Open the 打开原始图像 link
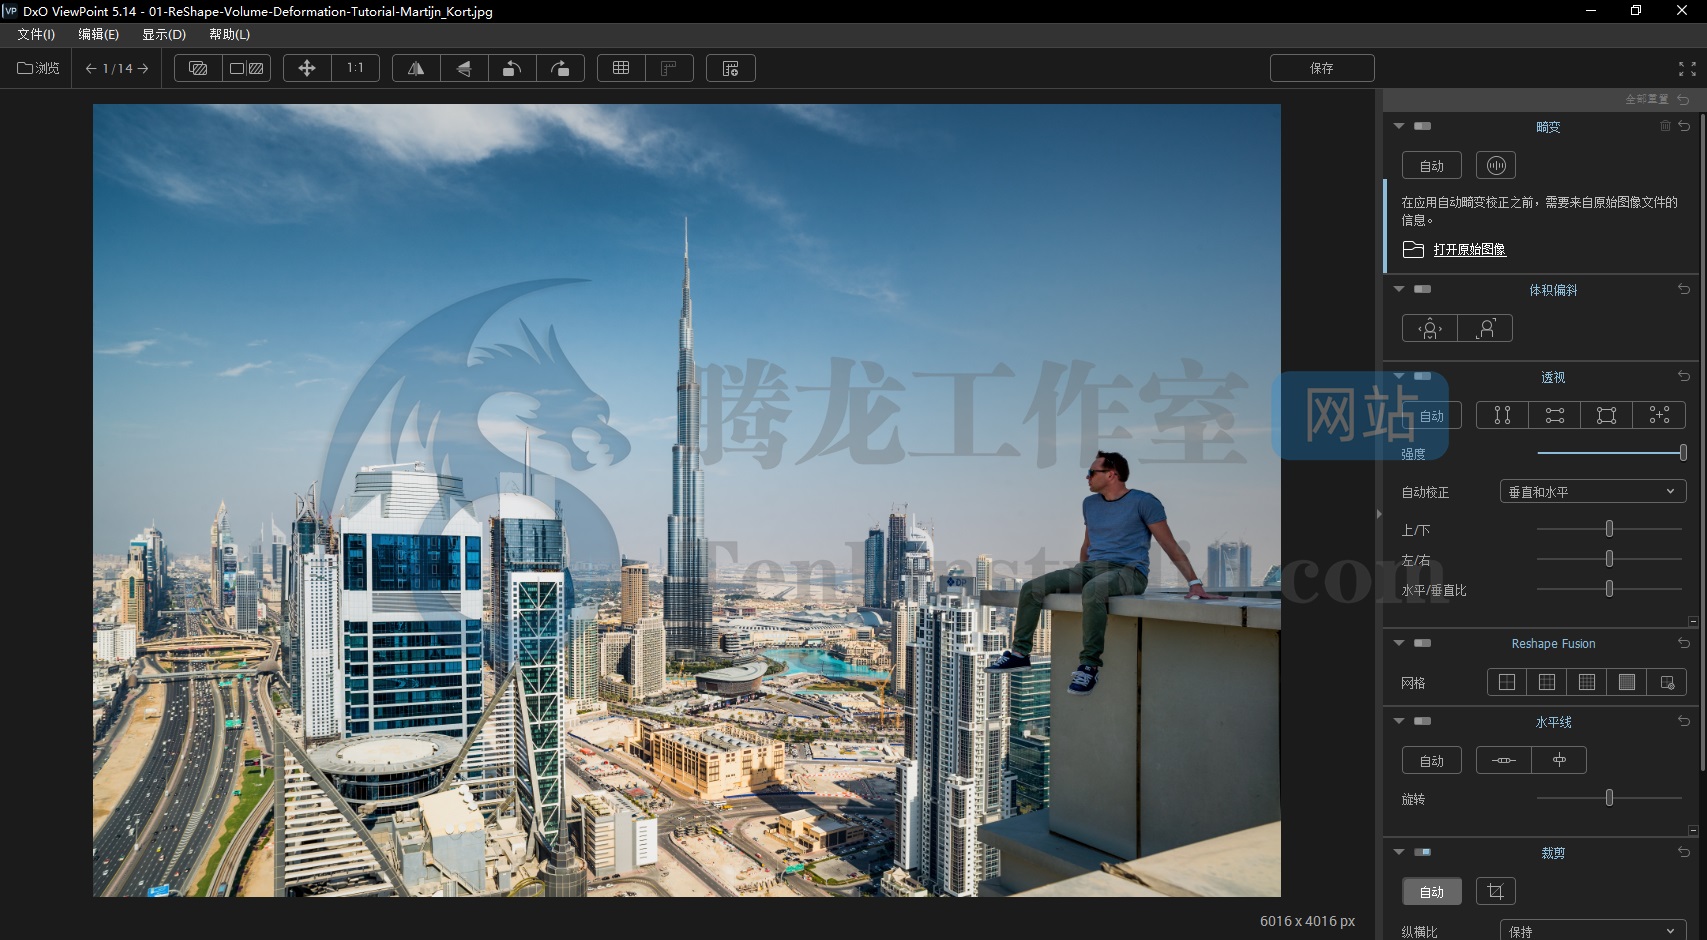Image resolution: width=1707 pixels, height=940 pixels. click(1469, 249)
